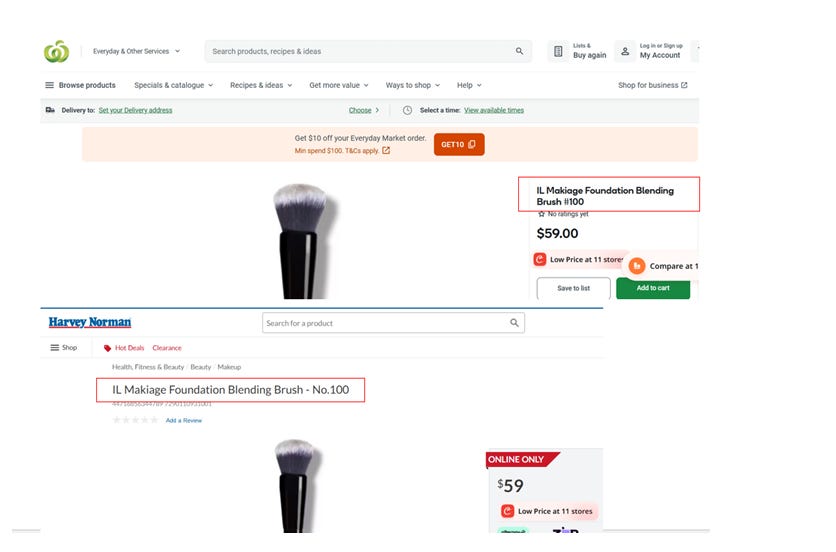Click the Harvey Norman star rating row
The width and height of the screenshot is (836, 552).
(135, 420)
